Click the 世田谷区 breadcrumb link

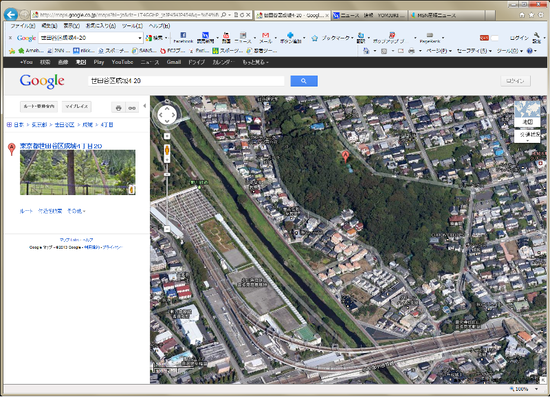(x=65, y=125)
